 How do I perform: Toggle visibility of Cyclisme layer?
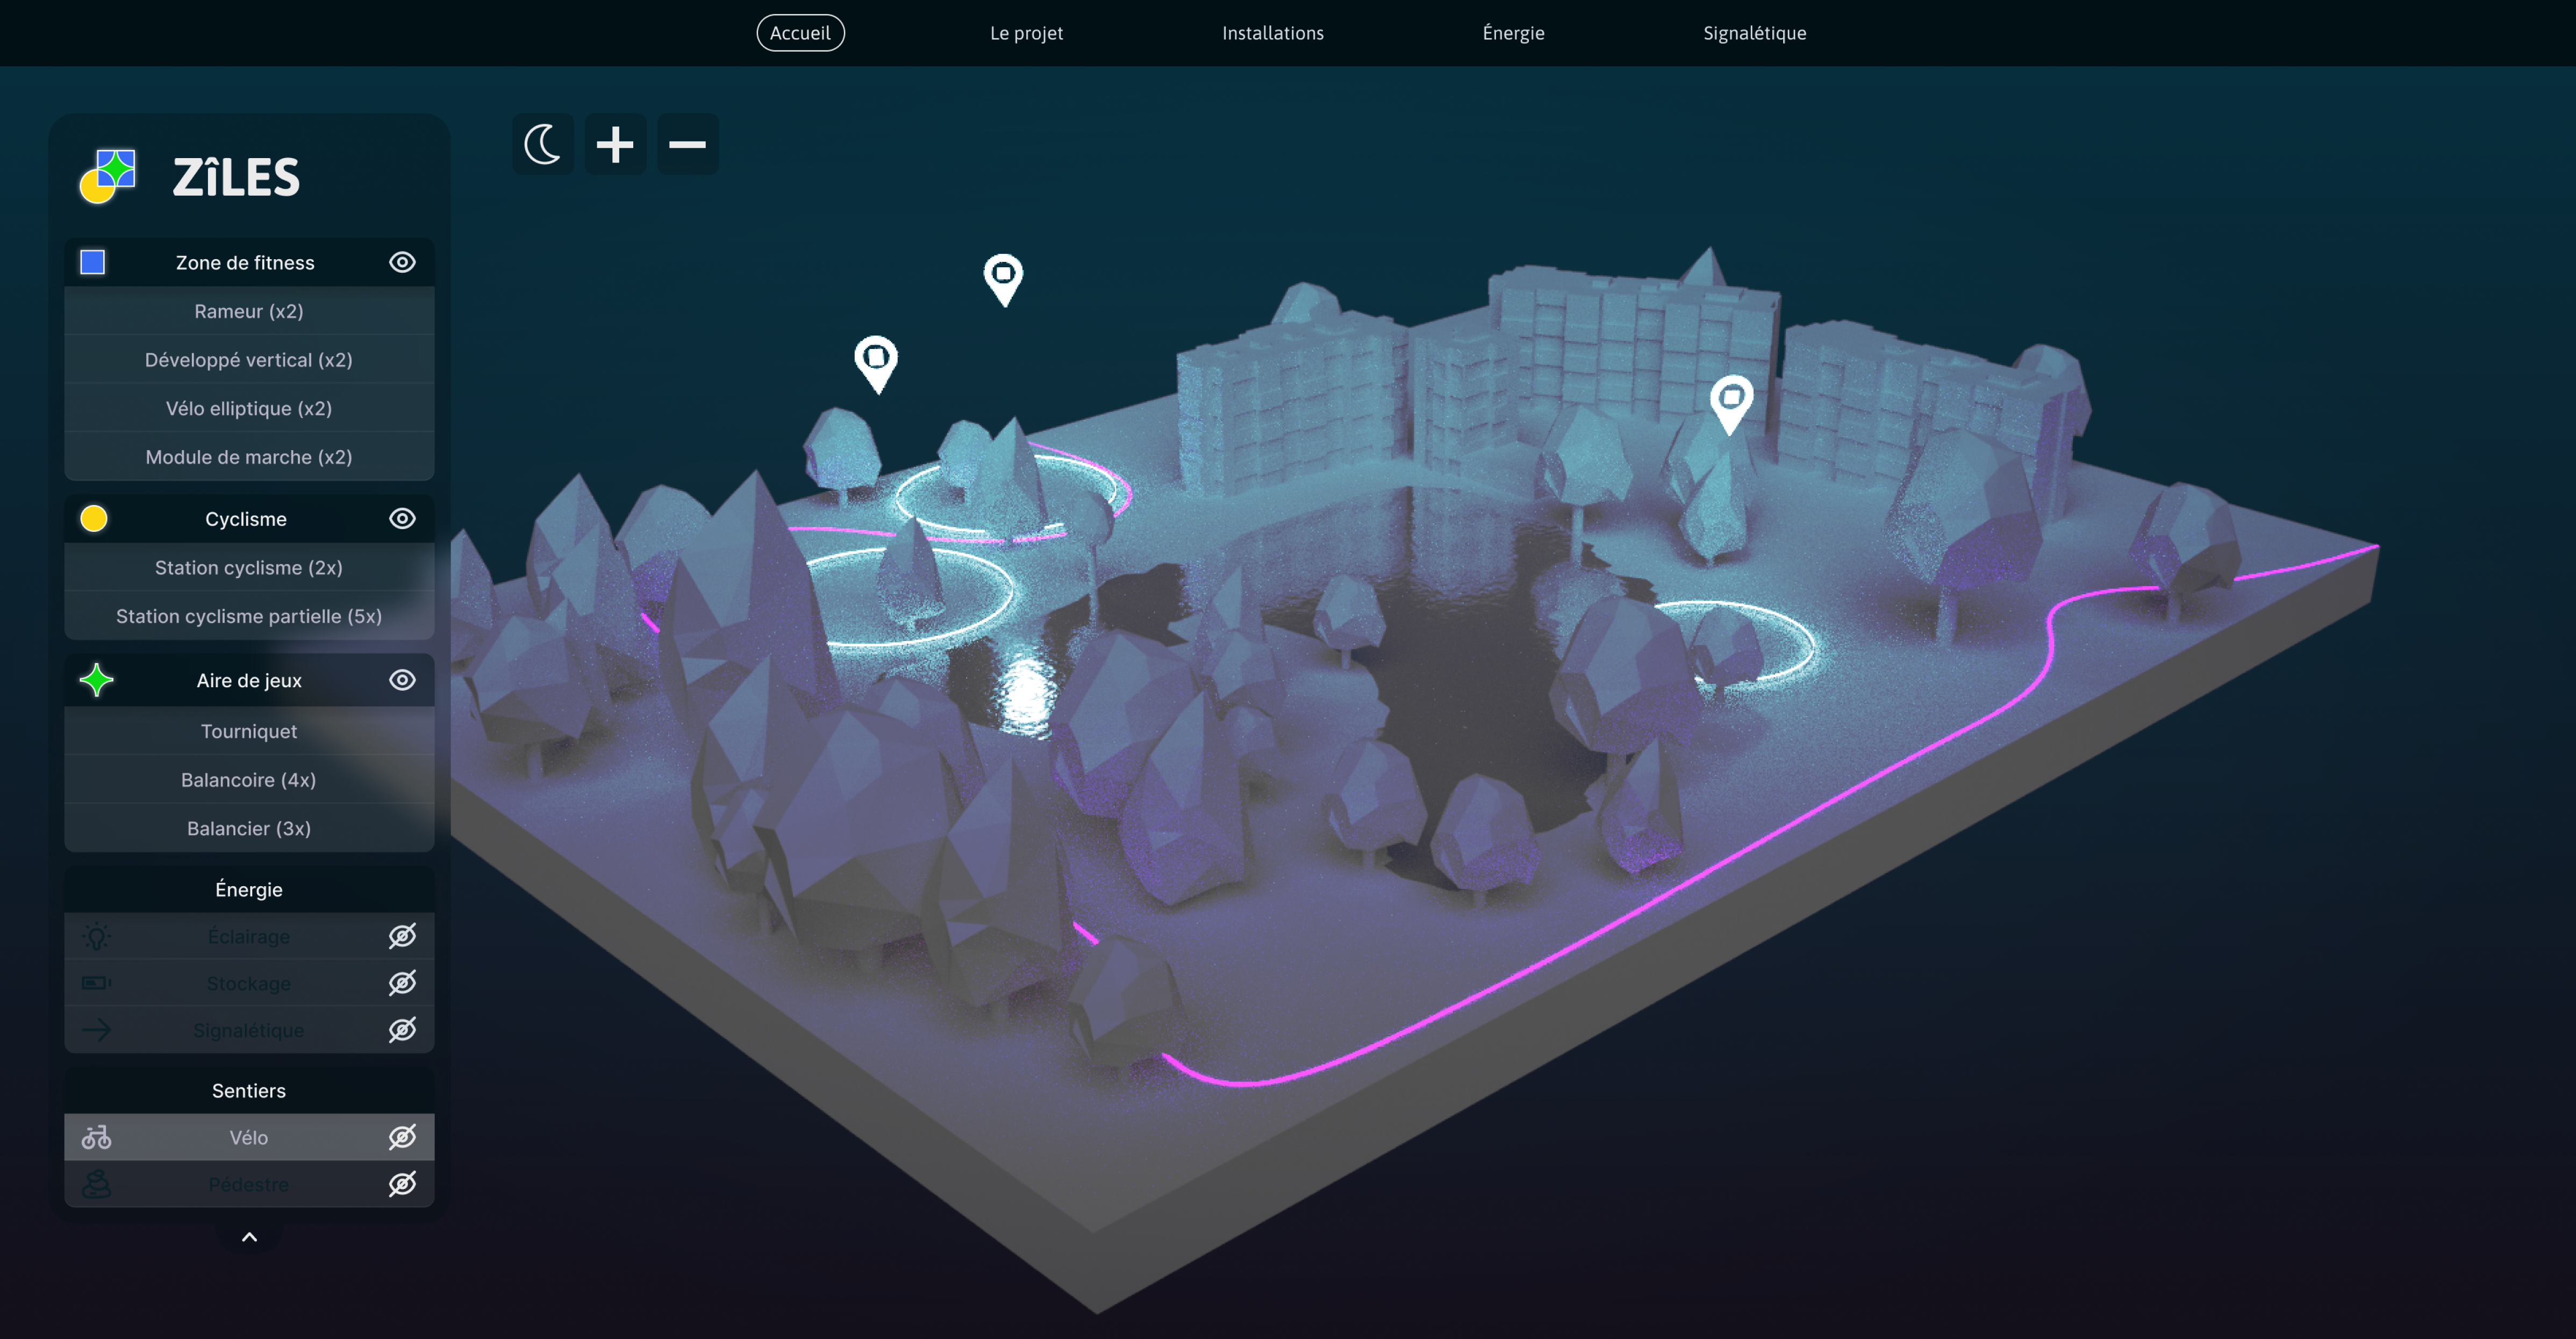402,518
